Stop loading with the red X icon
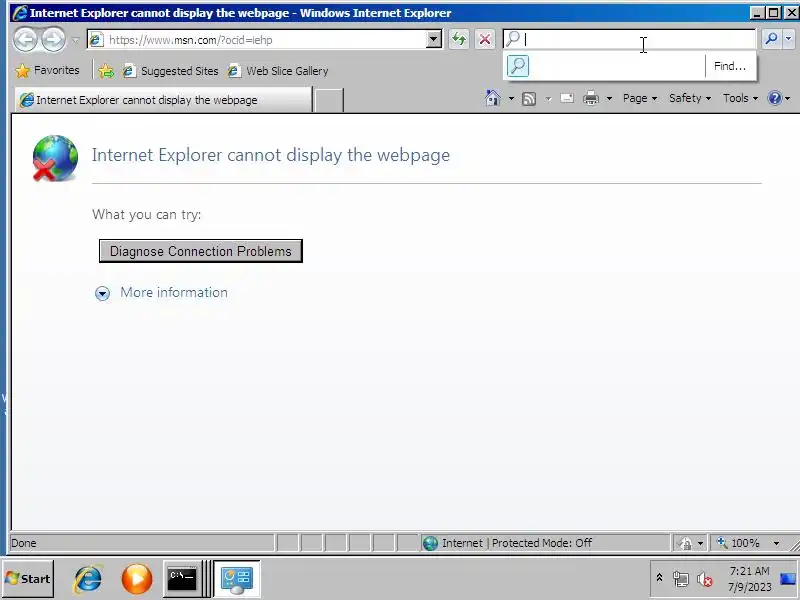Screen dimensions: 800x600 click(485, 39)
